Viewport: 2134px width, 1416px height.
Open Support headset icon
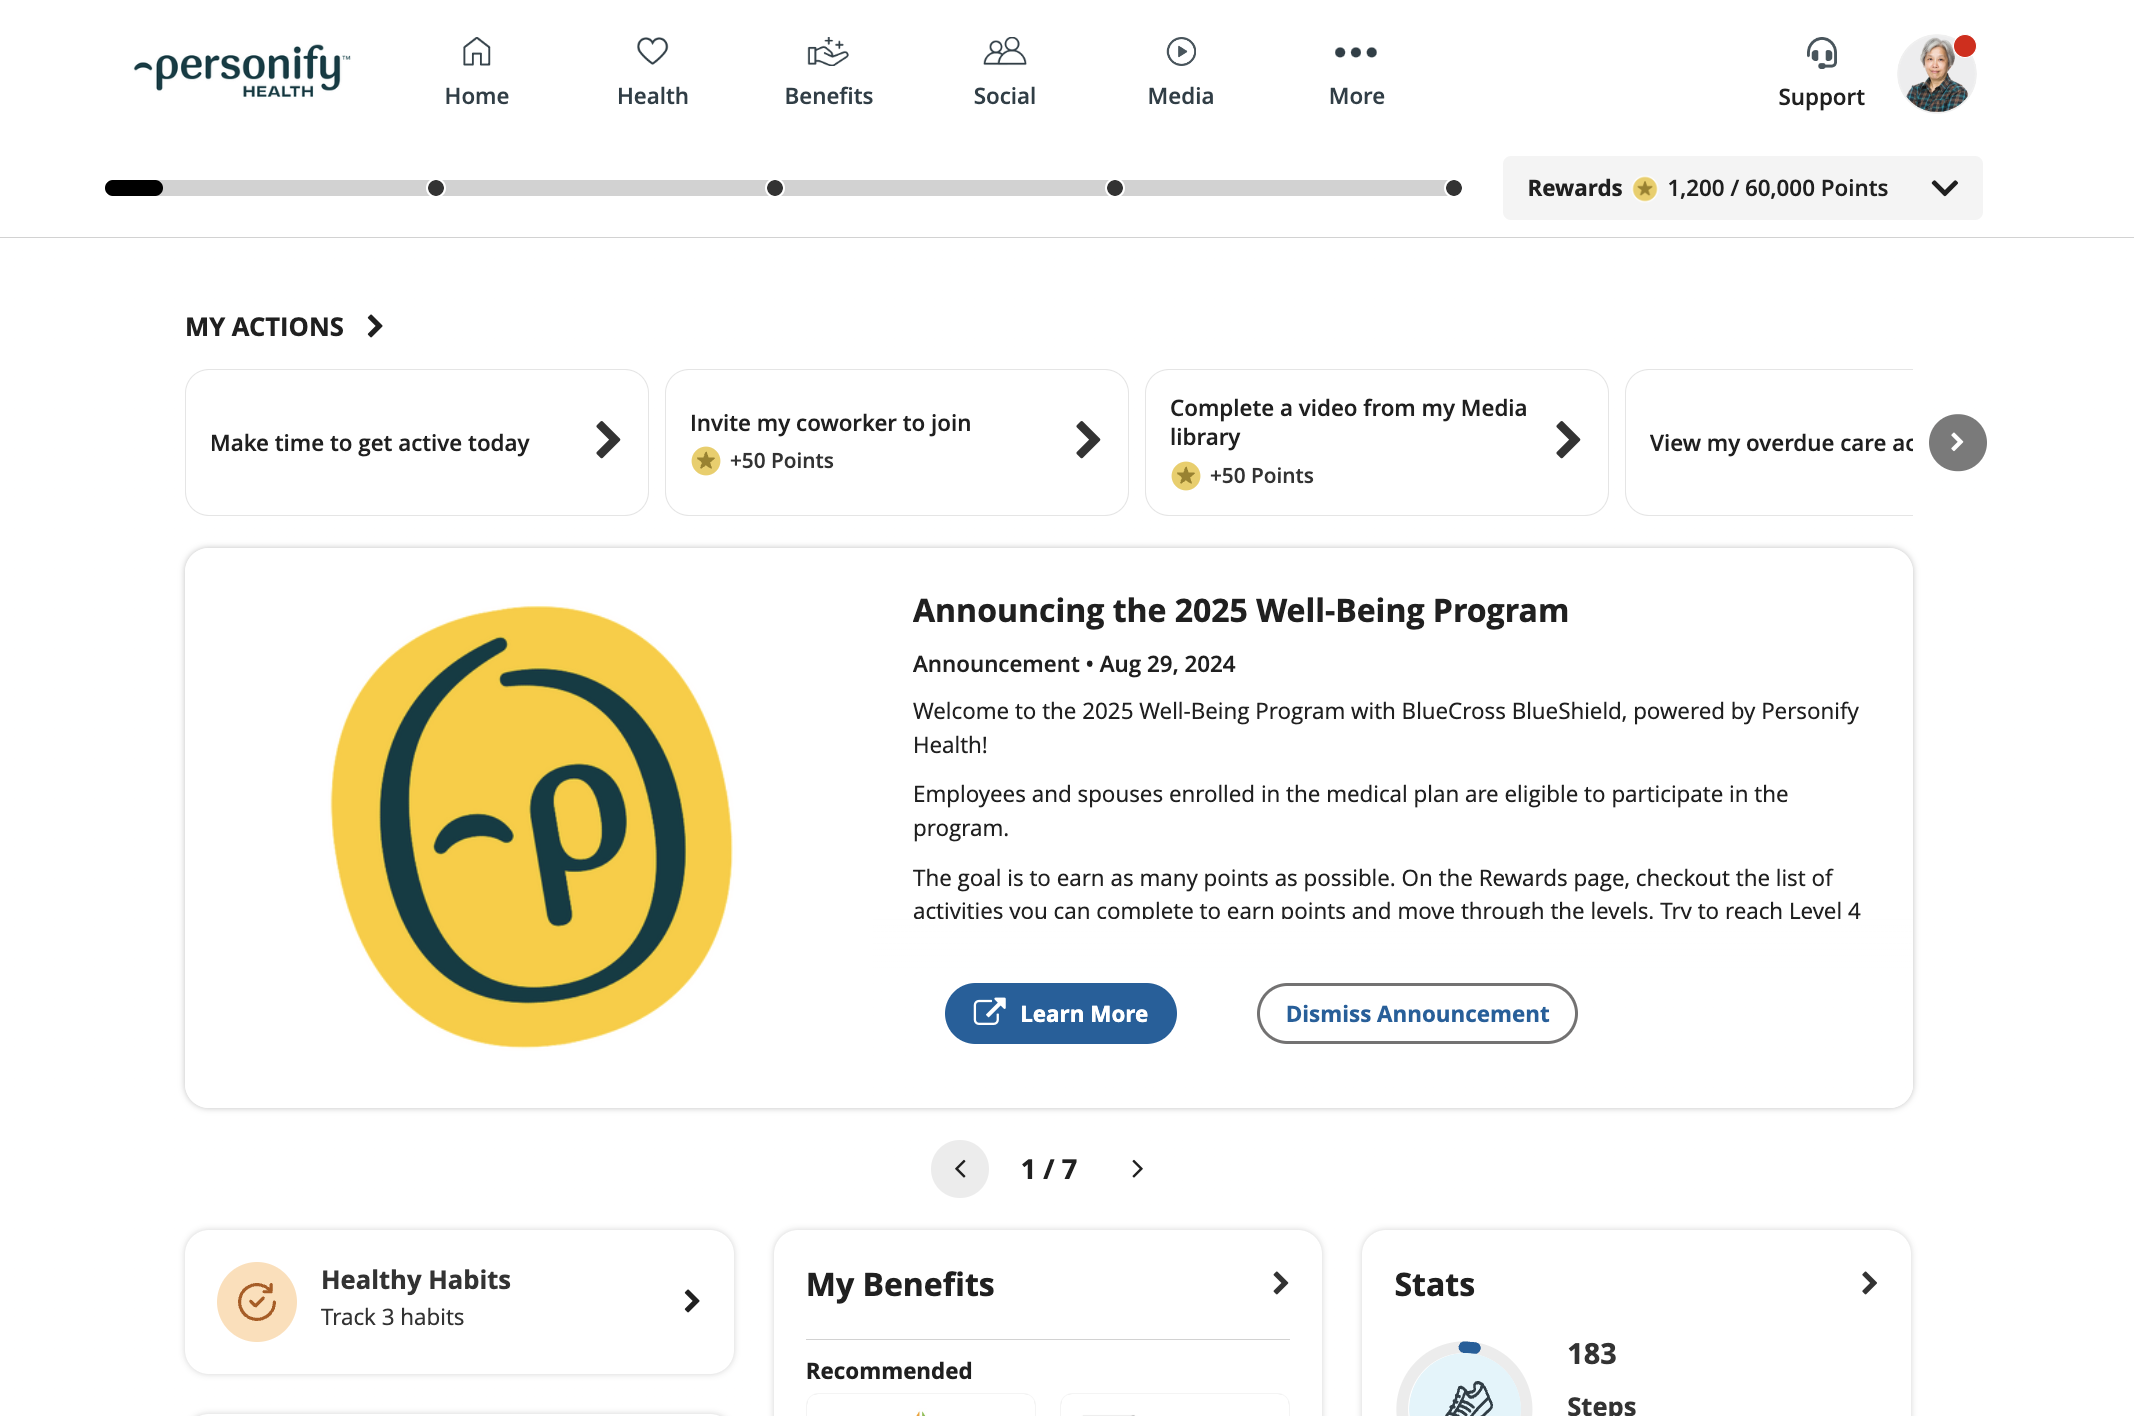pyautogui.click(x=1821, y=54)
